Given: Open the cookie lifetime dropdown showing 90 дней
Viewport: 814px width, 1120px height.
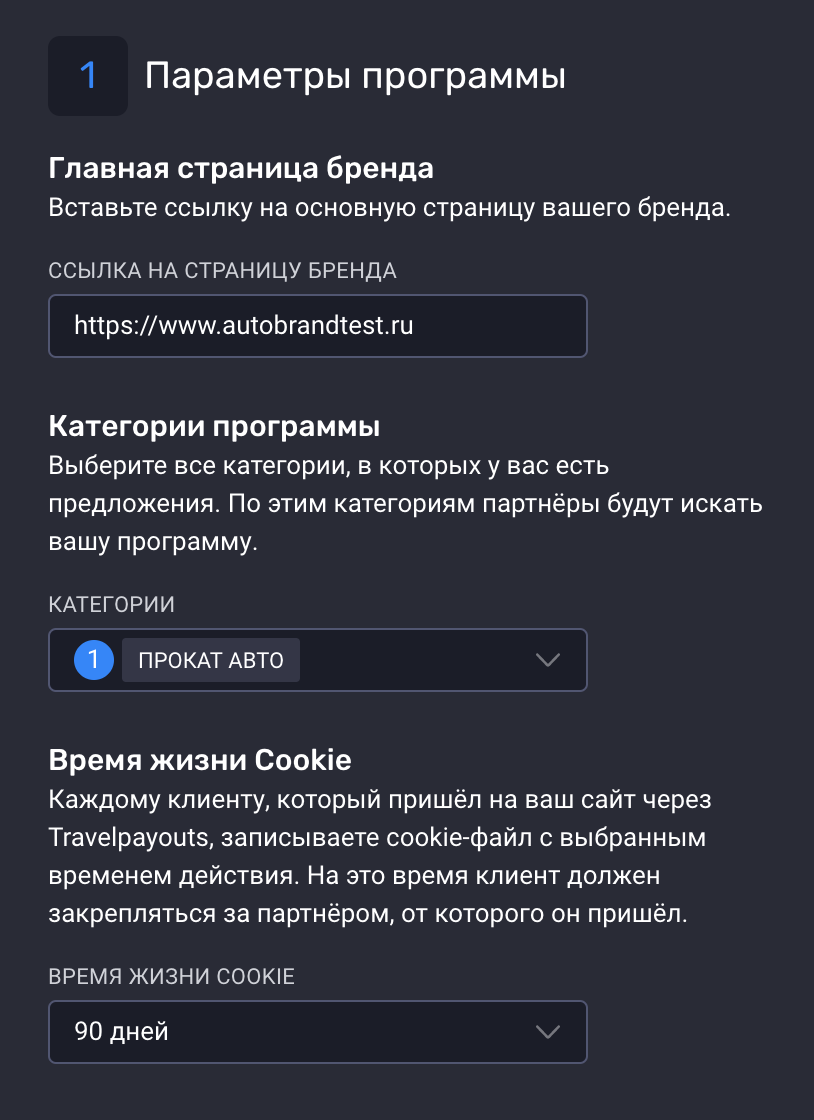Looking at the screenshot, I should coord(300,1032).
